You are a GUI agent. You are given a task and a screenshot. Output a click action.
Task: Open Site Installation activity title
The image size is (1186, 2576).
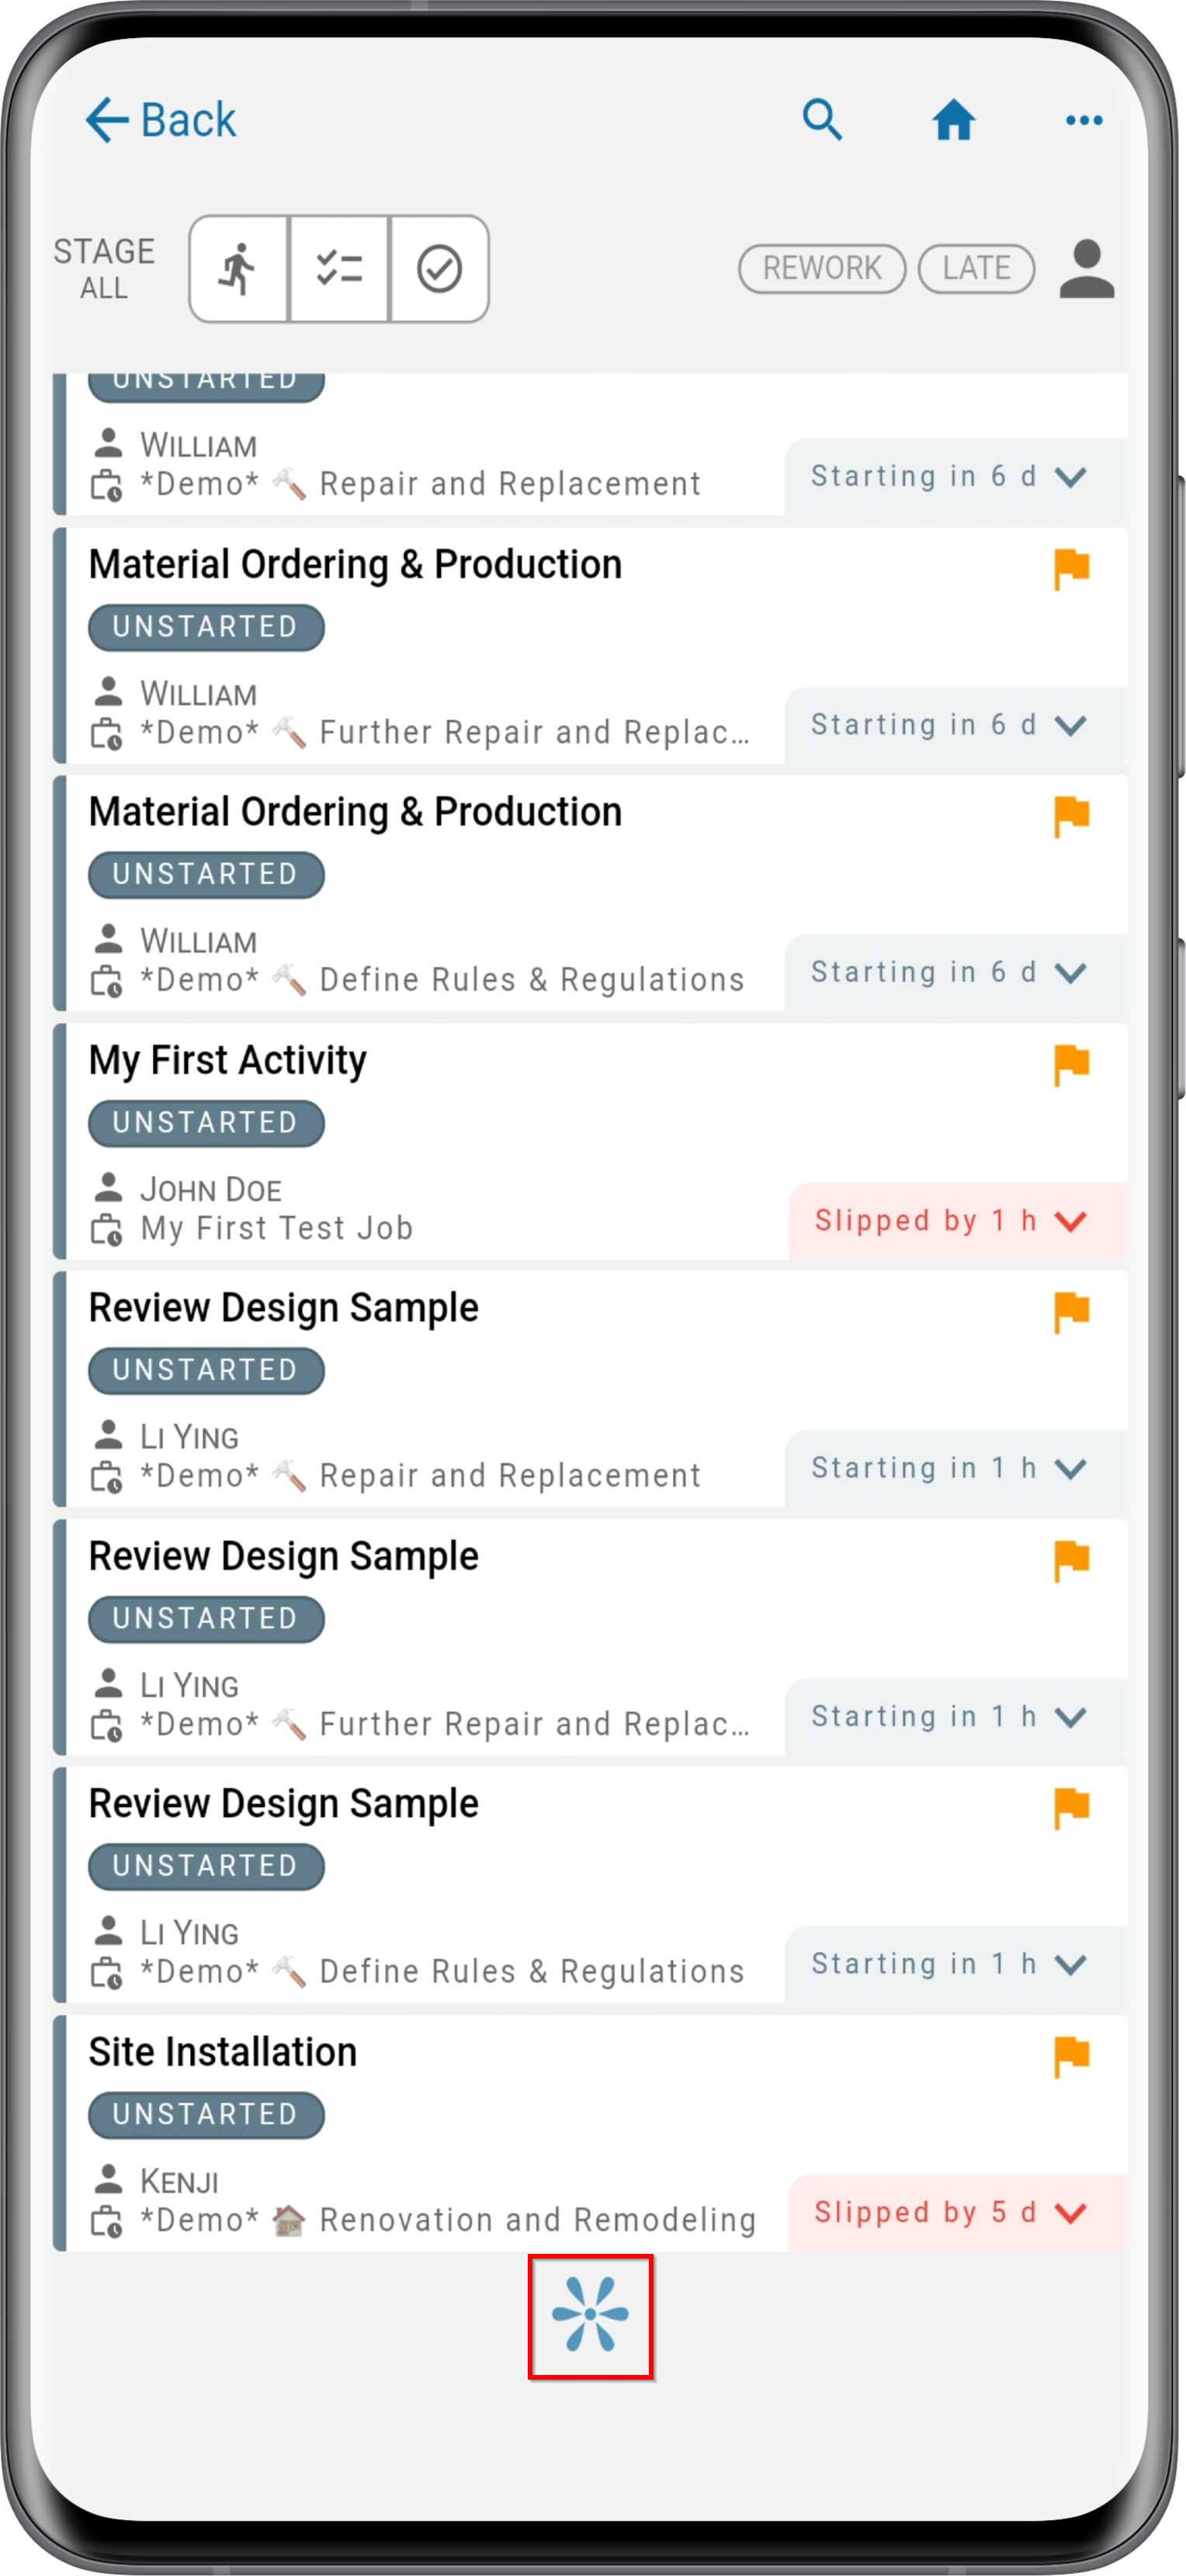(222, 2052)
